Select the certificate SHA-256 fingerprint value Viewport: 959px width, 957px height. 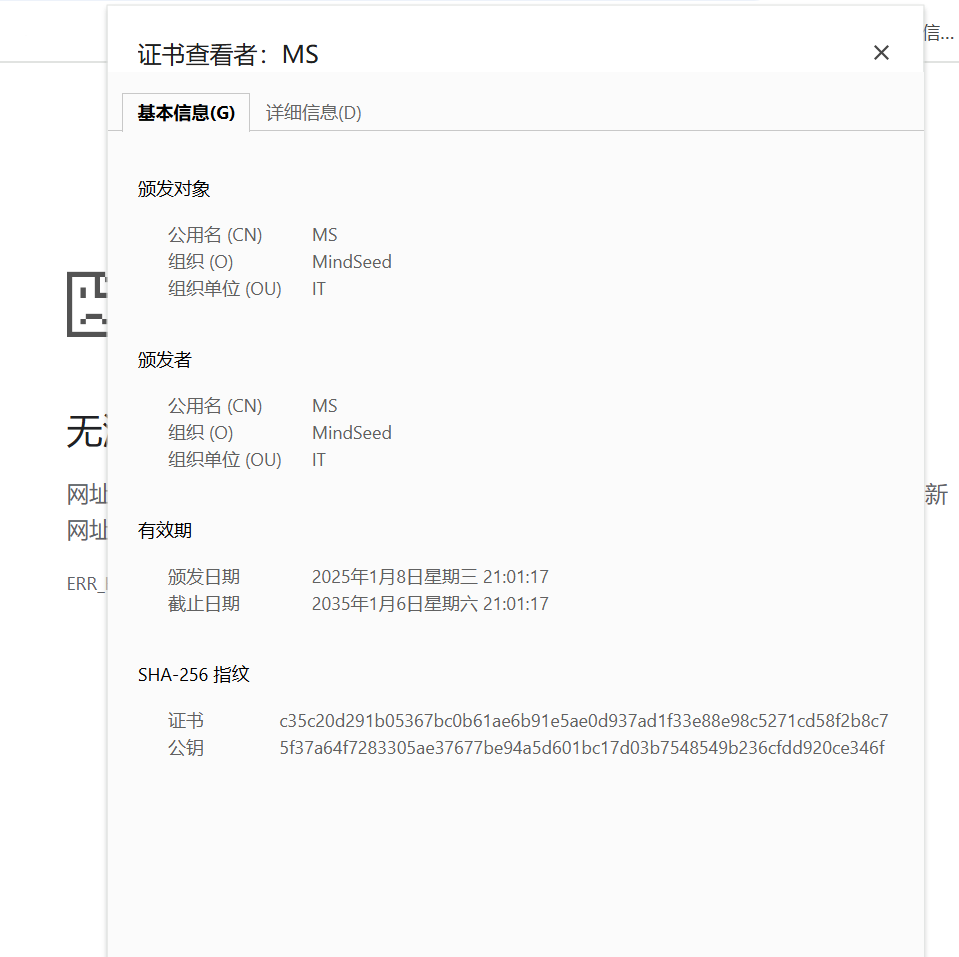(583, 721)
